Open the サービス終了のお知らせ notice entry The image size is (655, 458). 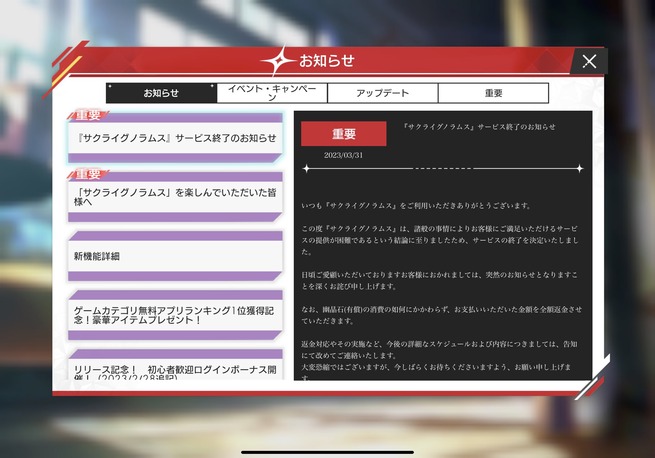[x=175, y=138]
